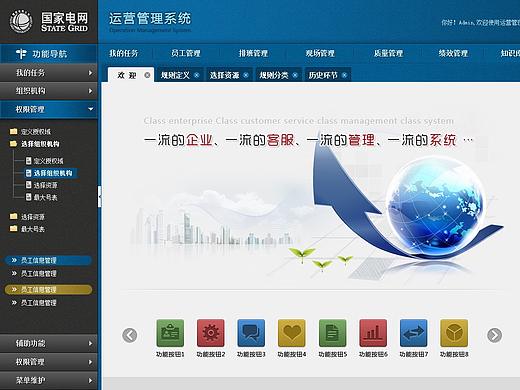Open the 选择组织机构 folder in sidebar
520x390 pixels.
click(x=35, y=144)
